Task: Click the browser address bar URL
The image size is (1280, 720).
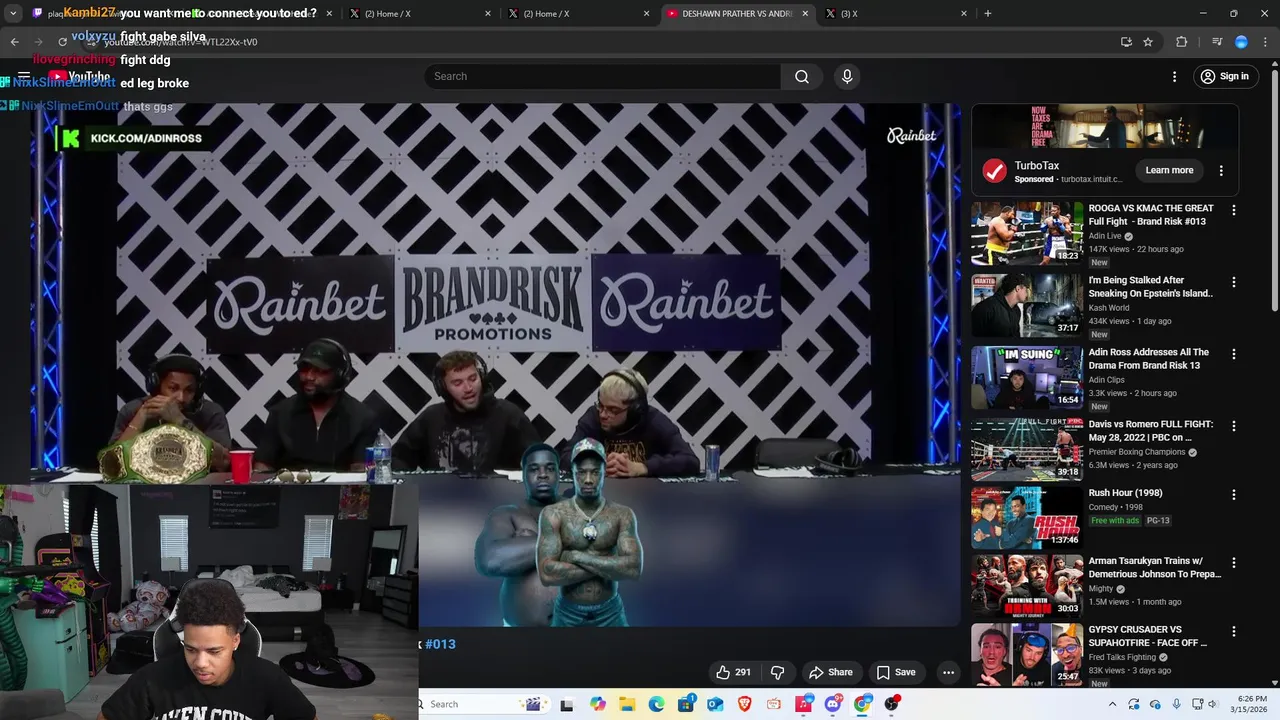Action: point(180,42)
